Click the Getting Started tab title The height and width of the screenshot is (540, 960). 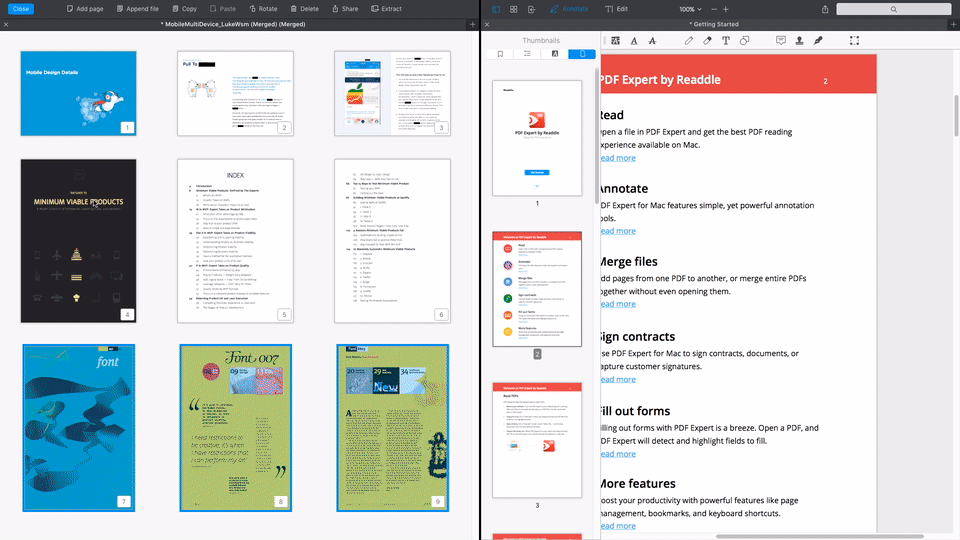714,24
